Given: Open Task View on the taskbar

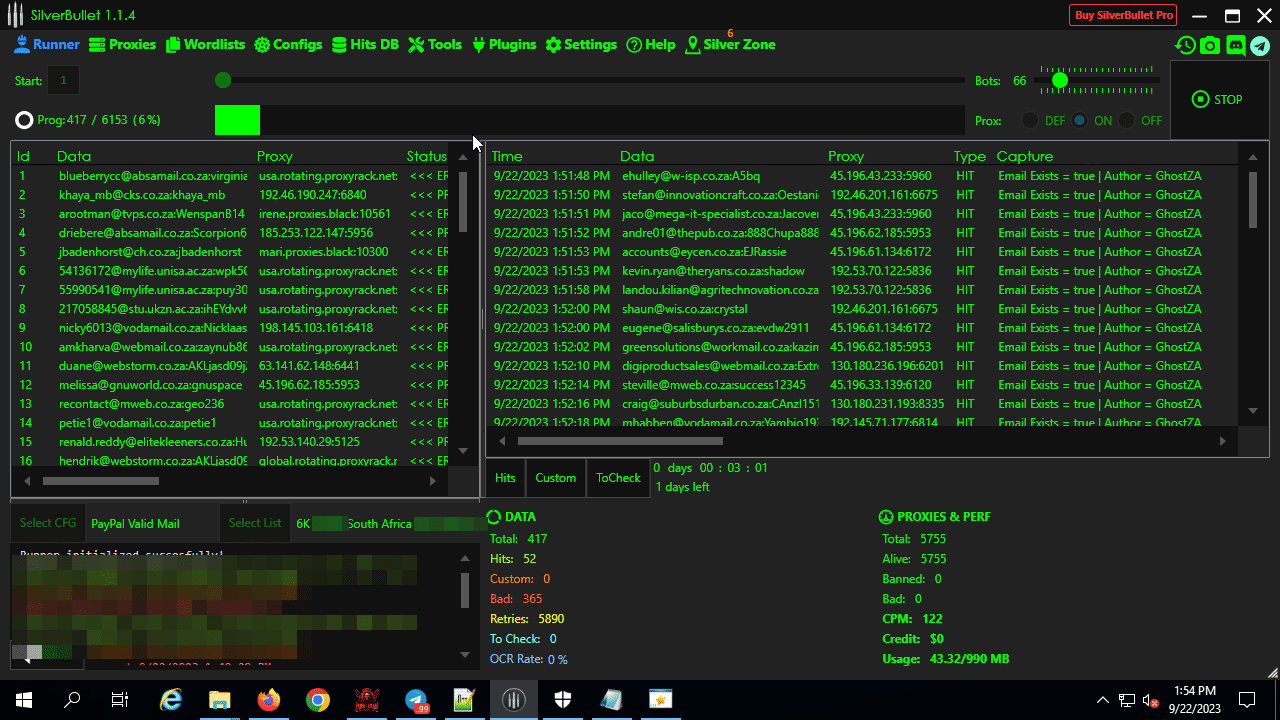Looking at the screenshot, I should click(x=120, y=700).
